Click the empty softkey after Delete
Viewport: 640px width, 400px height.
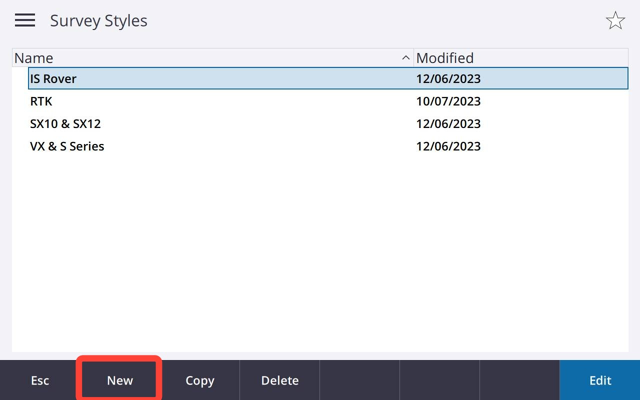[360, 380]
